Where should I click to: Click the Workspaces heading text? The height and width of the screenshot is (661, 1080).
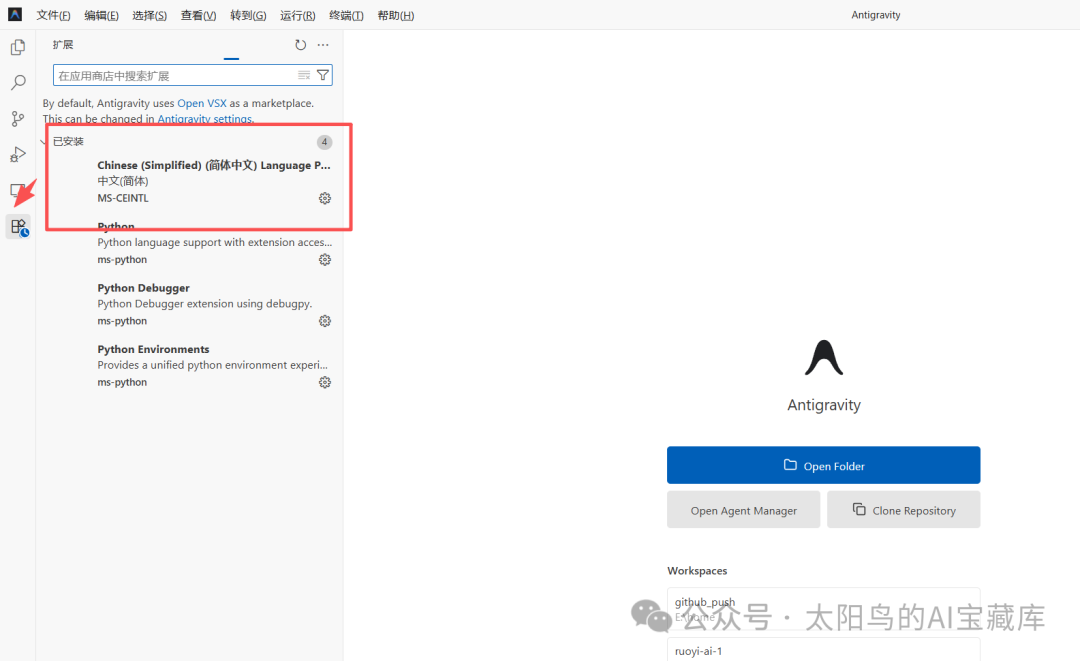[x=697, y=571]
